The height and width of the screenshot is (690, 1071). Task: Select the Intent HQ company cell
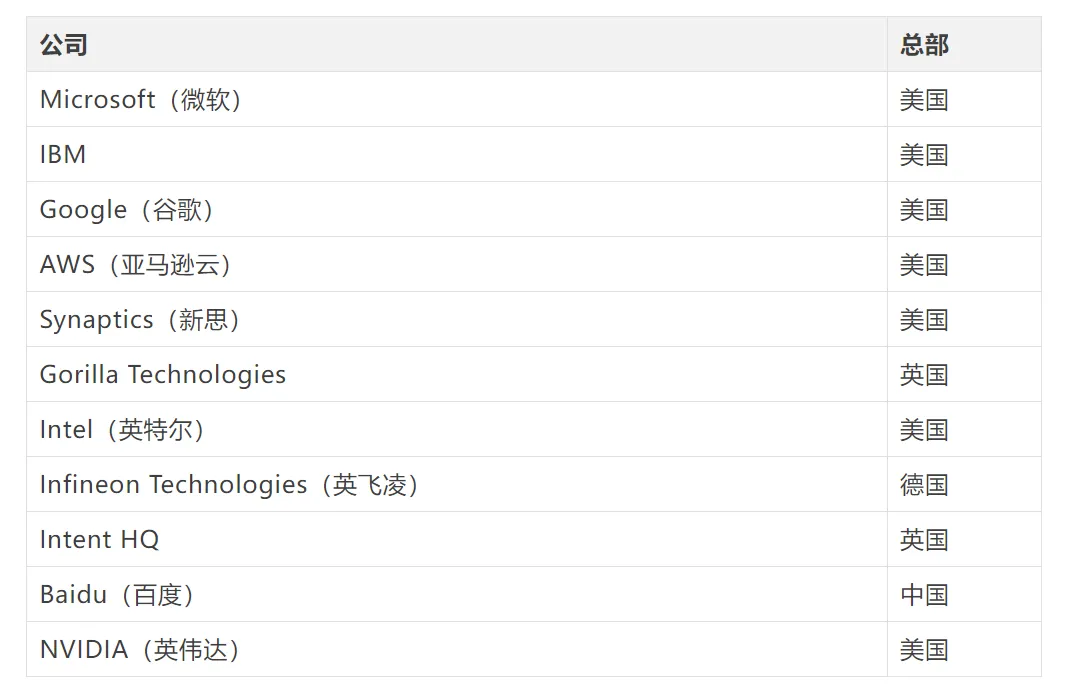[x=456, y=539]
